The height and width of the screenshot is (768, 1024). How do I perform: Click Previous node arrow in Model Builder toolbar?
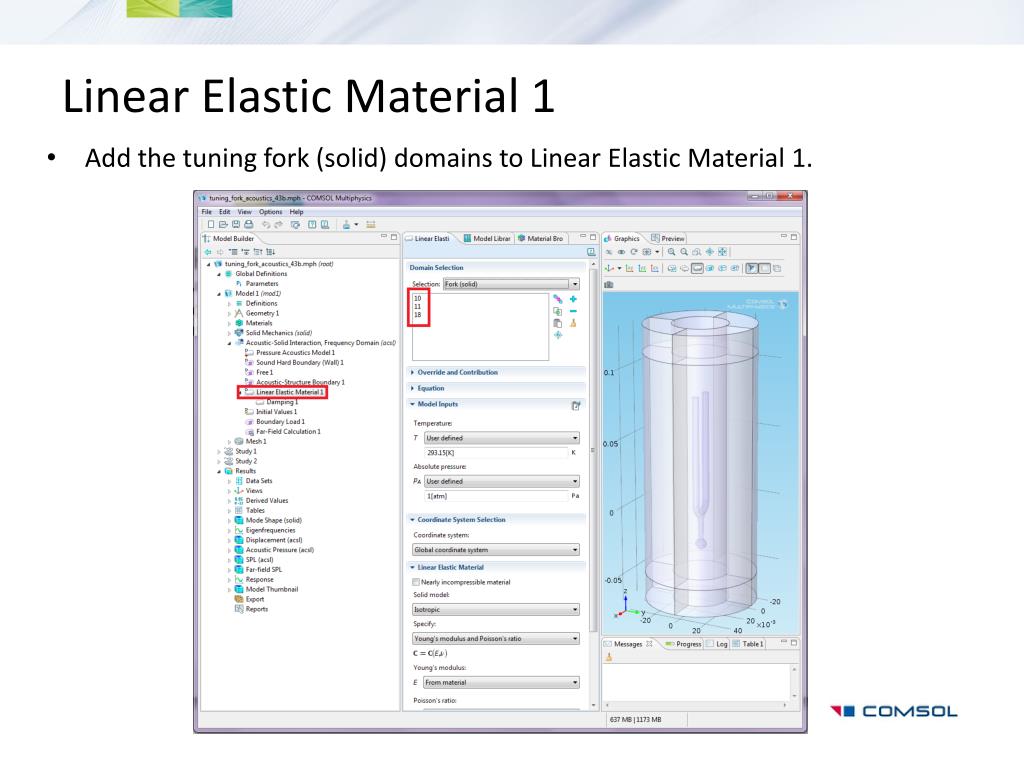pyautogui.click(x=208, y=252)
